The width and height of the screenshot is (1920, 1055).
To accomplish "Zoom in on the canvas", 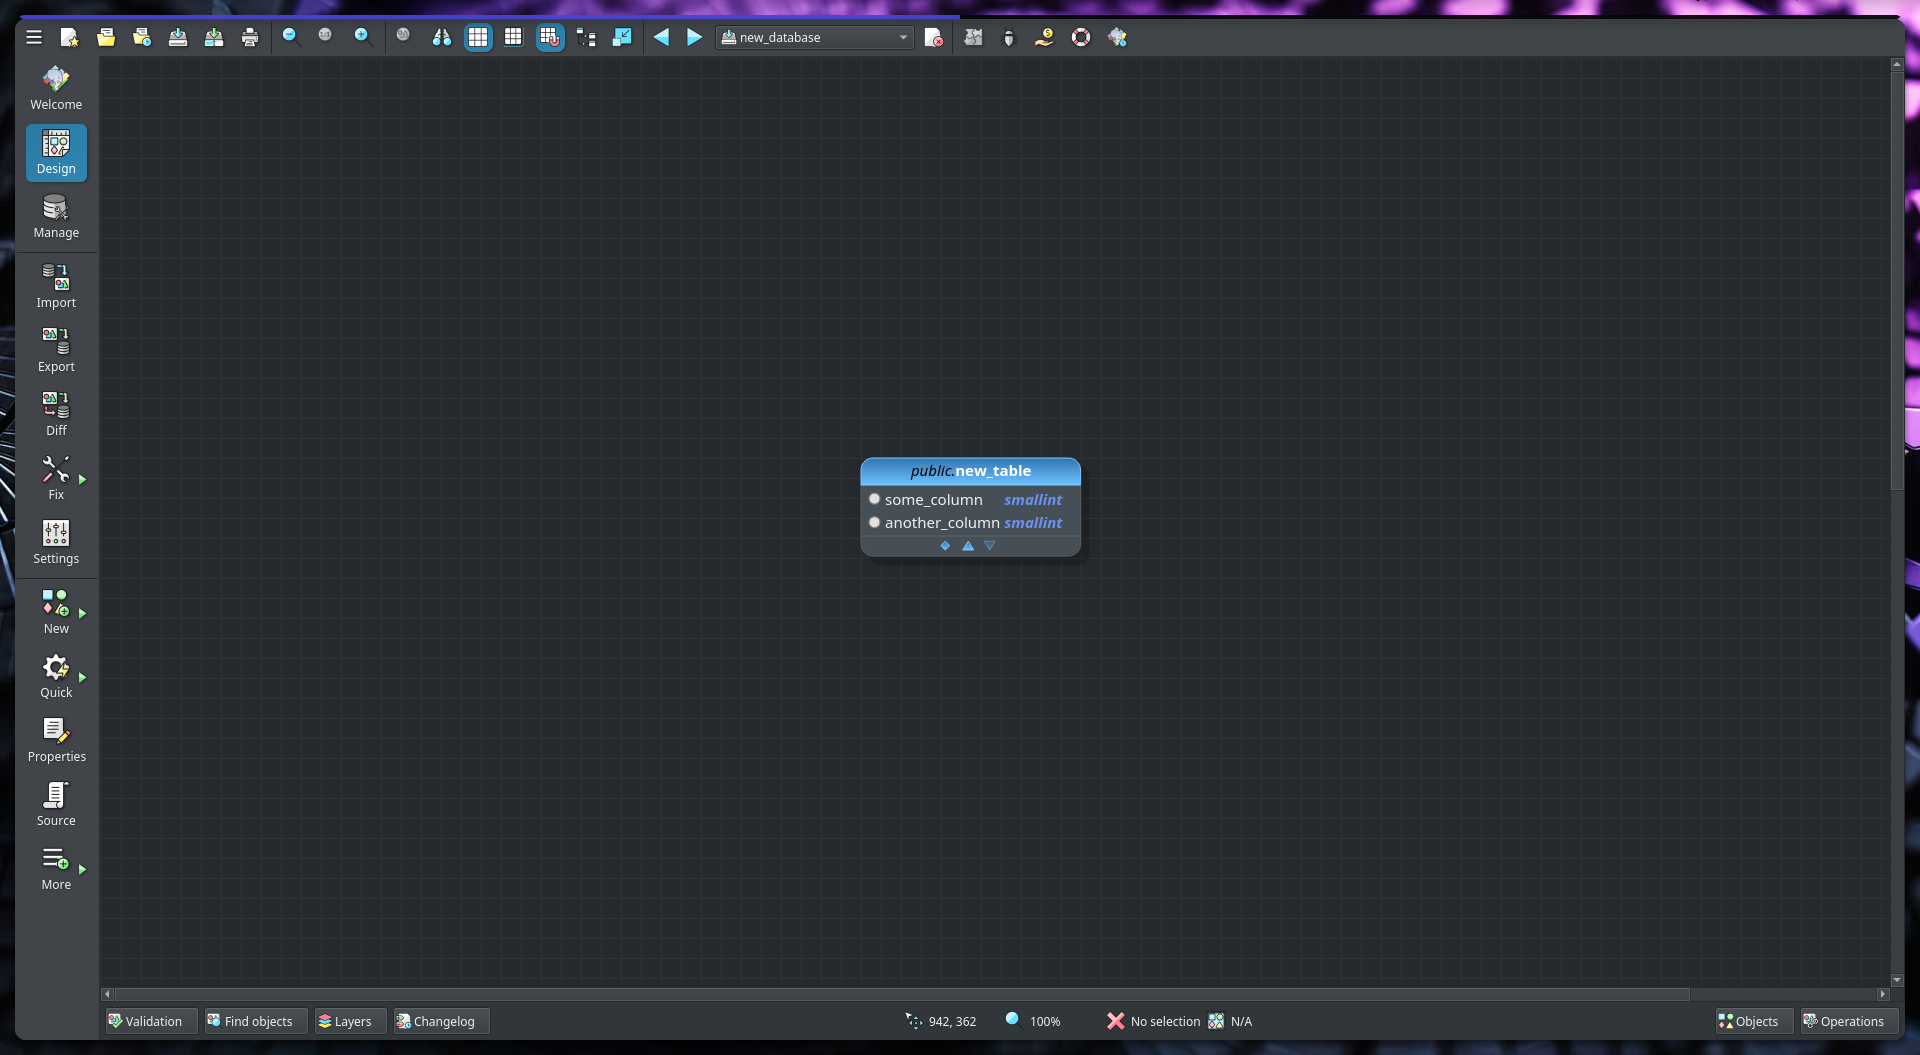I will point(363,37).
